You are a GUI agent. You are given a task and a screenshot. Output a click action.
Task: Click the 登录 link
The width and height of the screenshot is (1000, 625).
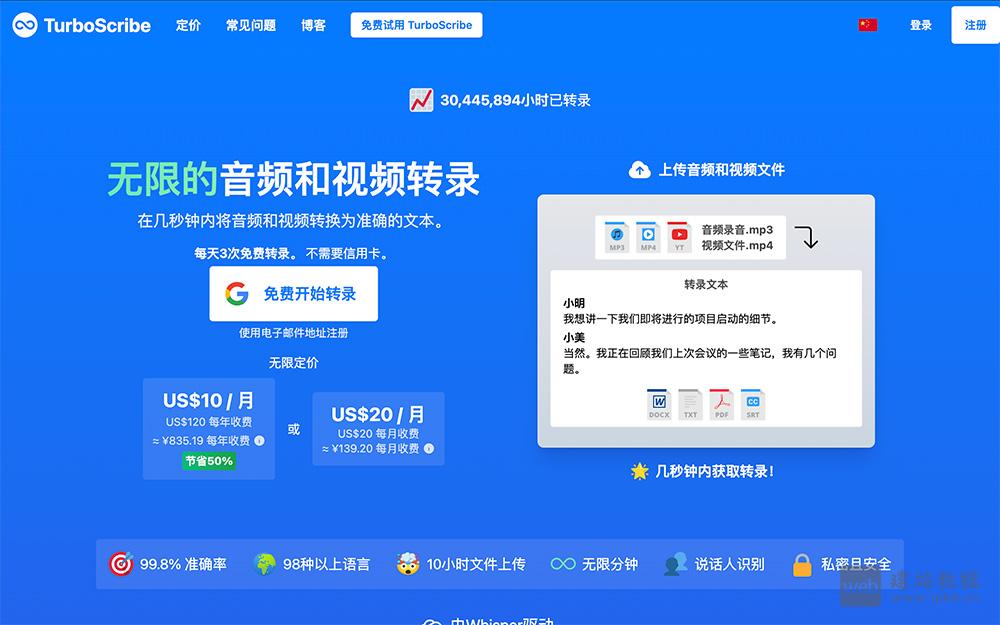tap(921, 25)
